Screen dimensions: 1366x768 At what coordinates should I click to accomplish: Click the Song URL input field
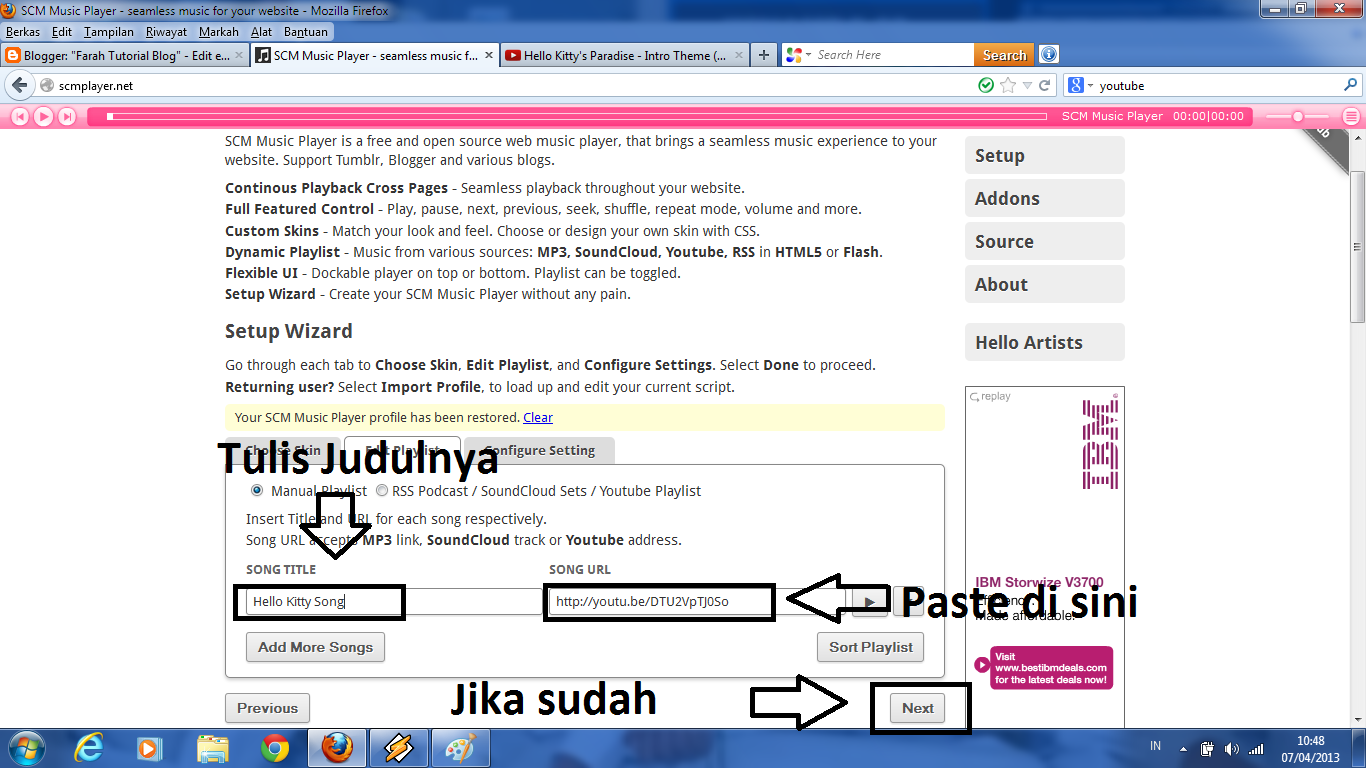tap(697, 601)
